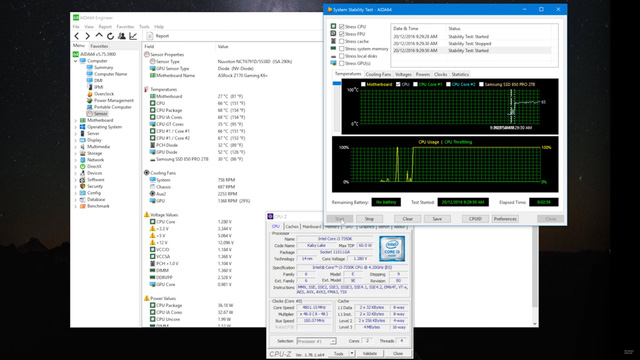Click the Software icon in tree
Viewport: 640px width, 360px height.
(x=82, y=180)
